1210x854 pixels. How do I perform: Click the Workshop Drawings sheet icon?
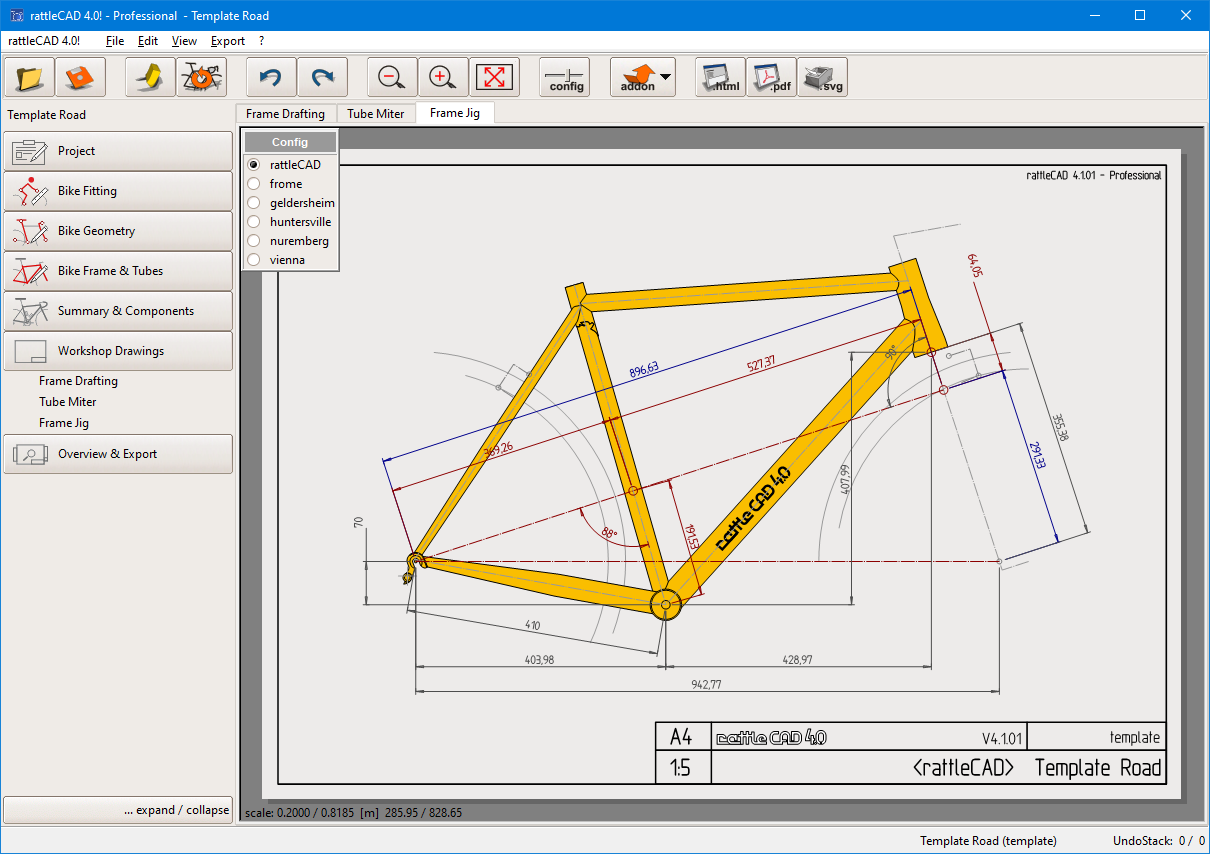(x=30, y=351)
